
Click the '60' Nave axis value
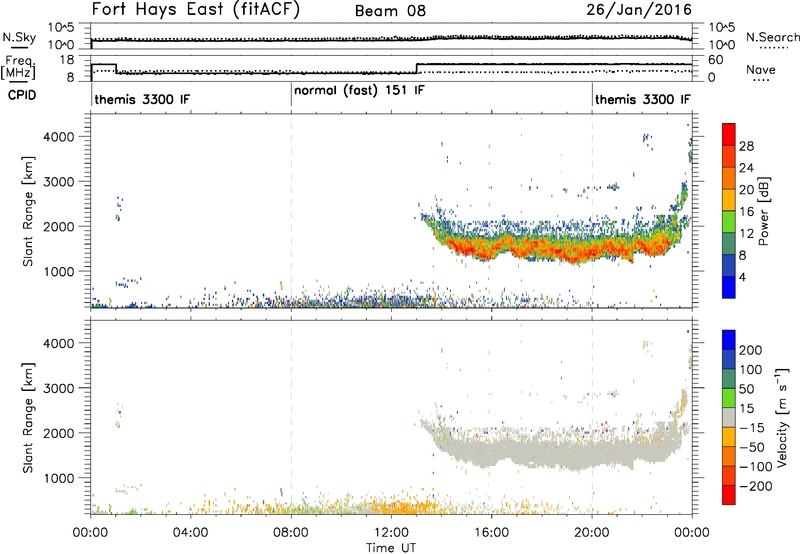[716, 60]
